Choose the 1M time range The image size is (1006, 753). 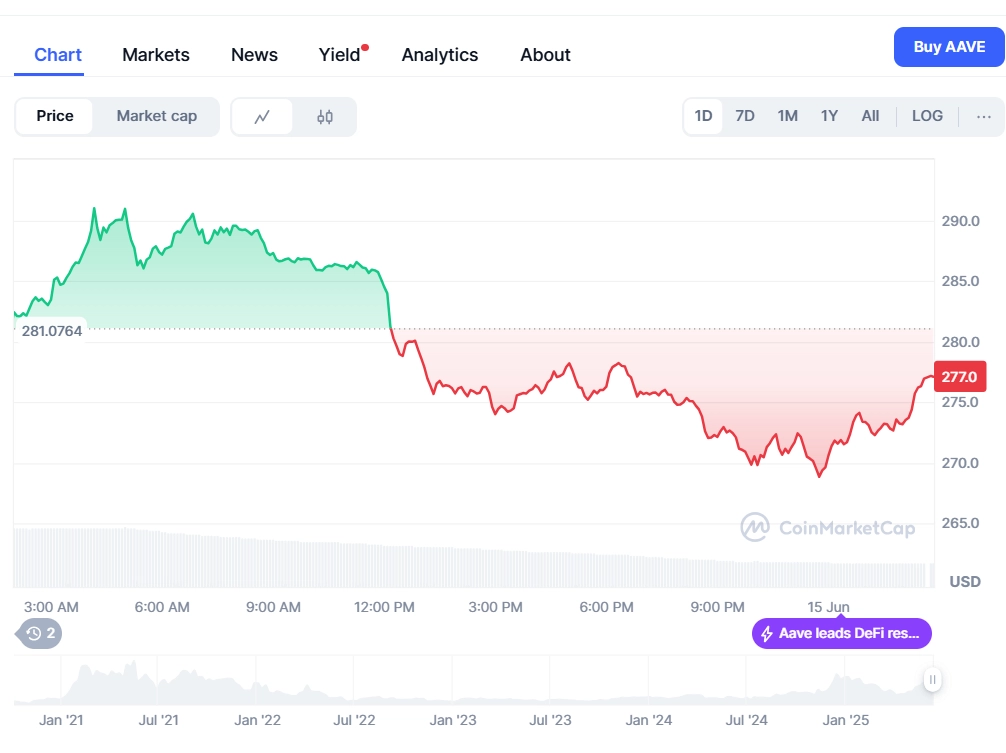pyautogui.click(x=787, y=116)
